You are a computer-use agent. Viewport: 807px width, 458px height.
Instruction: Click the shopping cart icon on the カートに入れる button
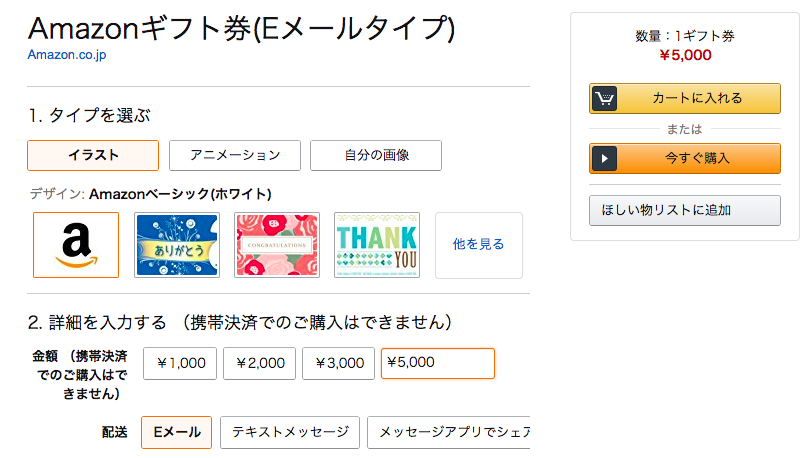pyautogui.click(x=604, y=98)
